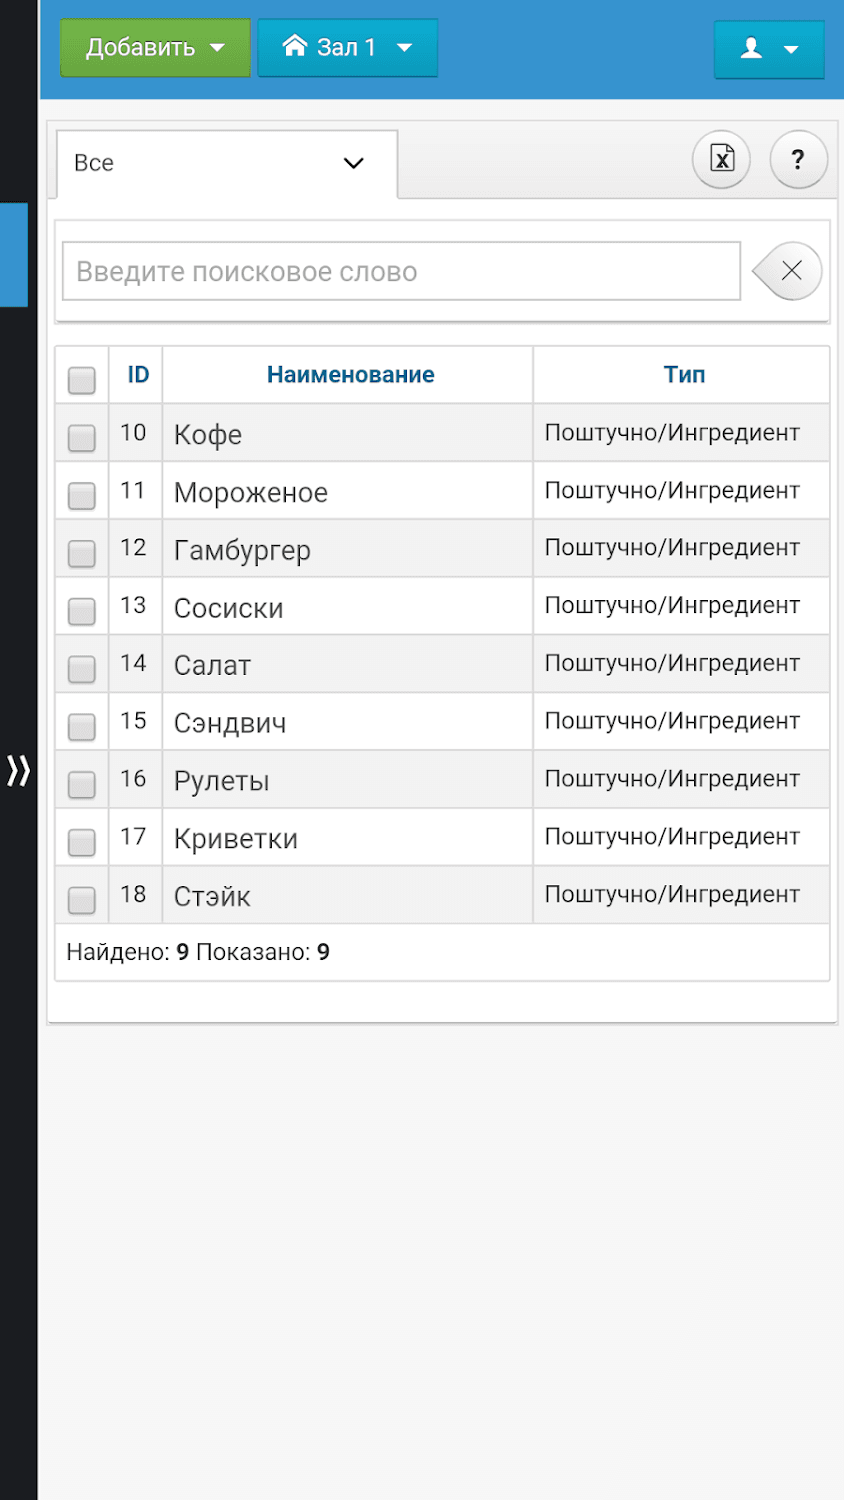Click the Excel export icon
The image size is (844, 1500).
[x=721, y=159]
